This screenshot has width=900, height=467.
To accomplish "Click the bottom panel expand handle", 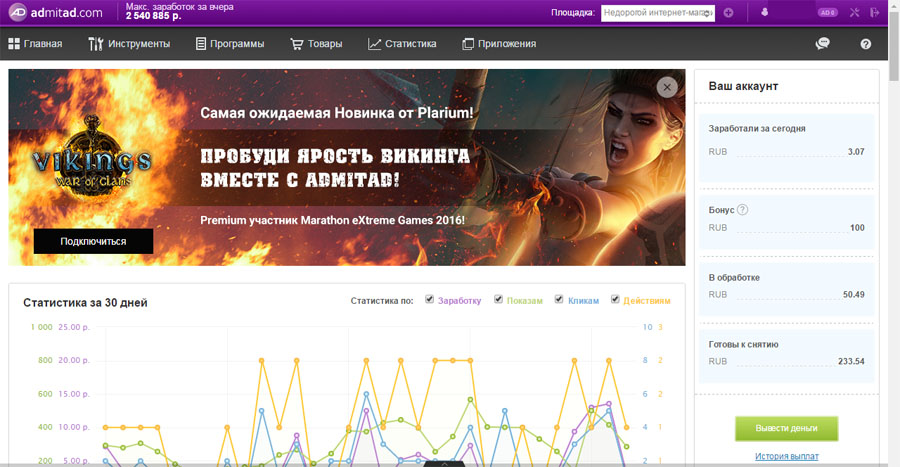I will (x=444, y=464).
